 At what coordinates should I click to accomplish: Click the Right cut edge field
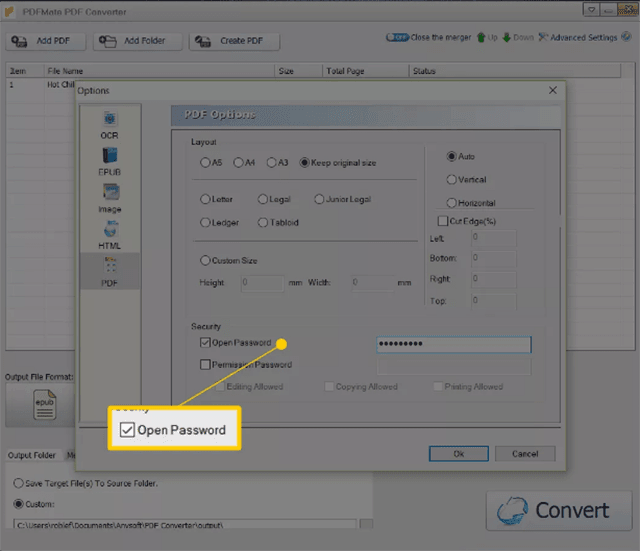[493, 280]
